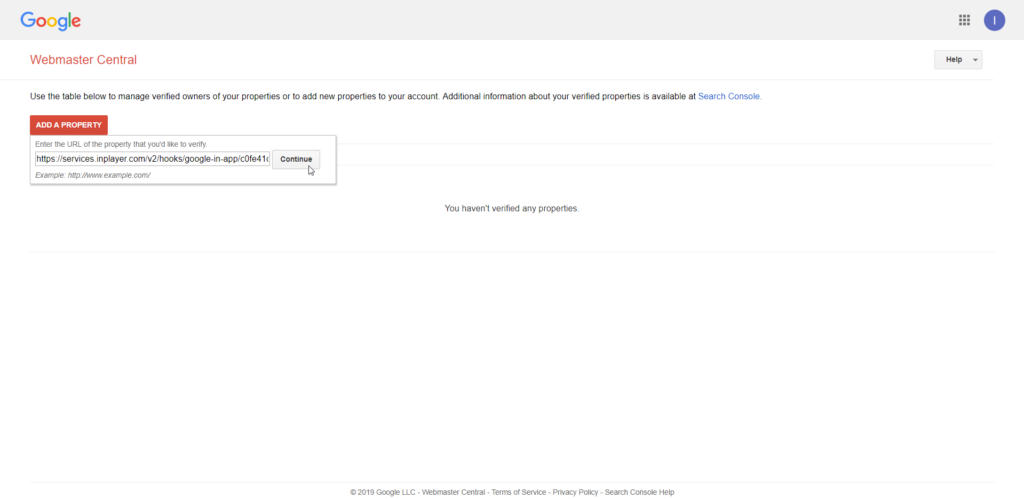The height and width of the screenshot is (499, 1024).
Task: Open Terms of Service in footer
Action: (519, 492)
